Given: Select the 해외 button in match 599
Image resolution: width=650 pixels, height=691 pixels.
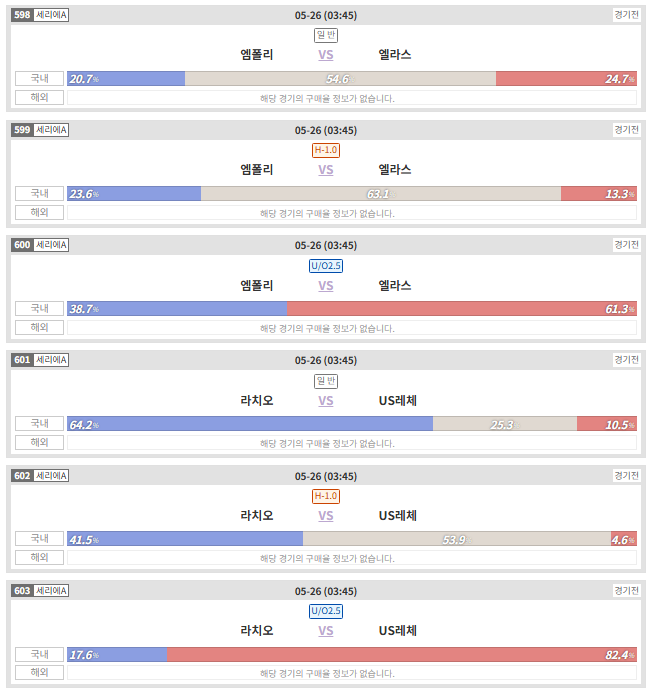Looking at the screenshot, I should (39, 212).
